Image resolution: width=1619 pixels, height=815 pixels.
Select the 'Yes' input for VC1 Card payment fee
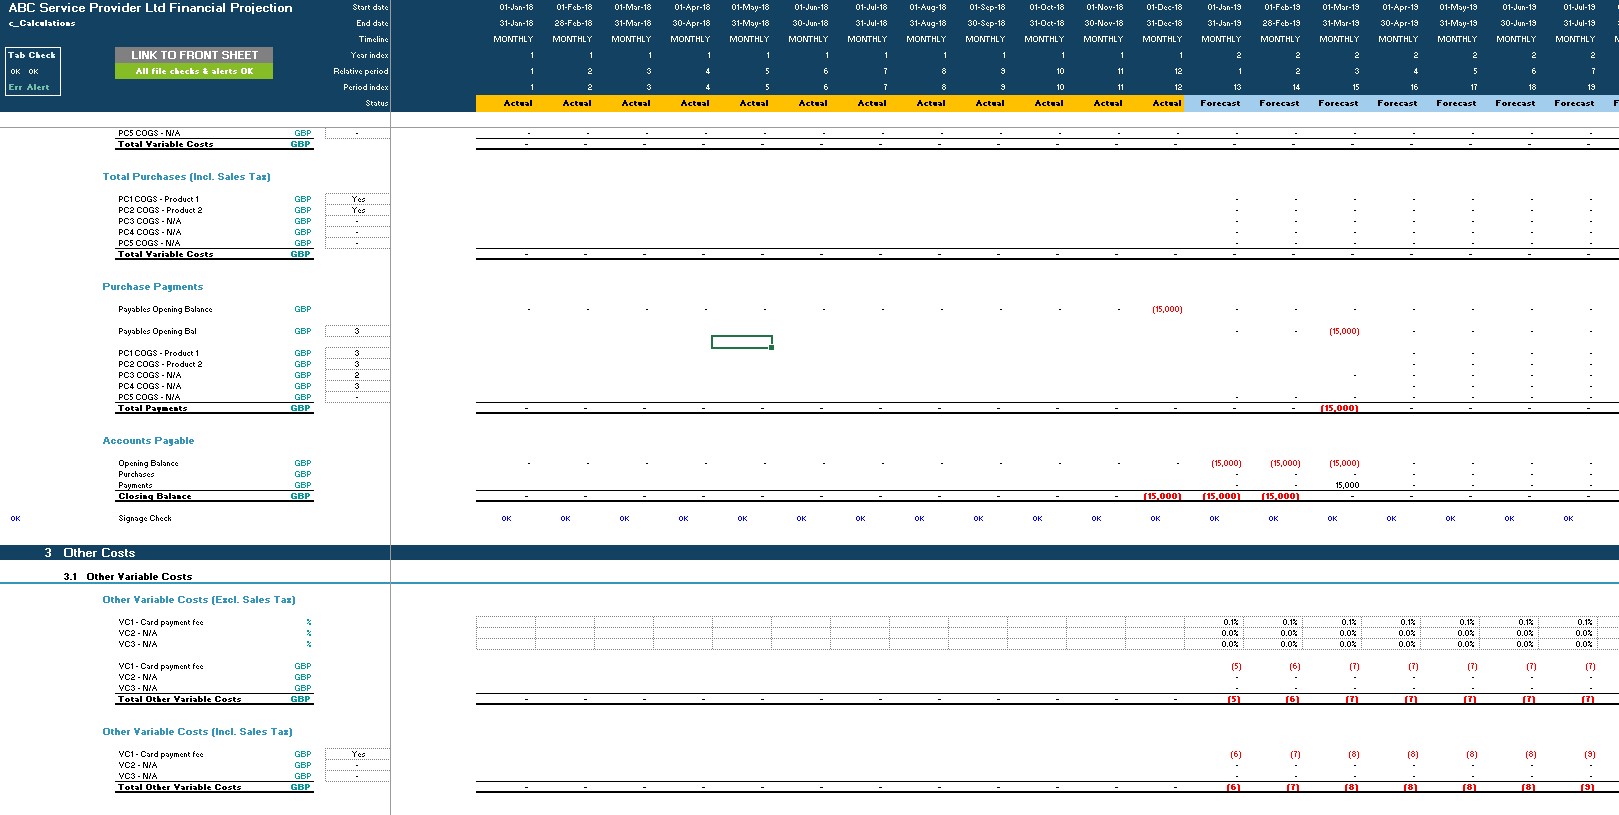click(x=357, y=754)
